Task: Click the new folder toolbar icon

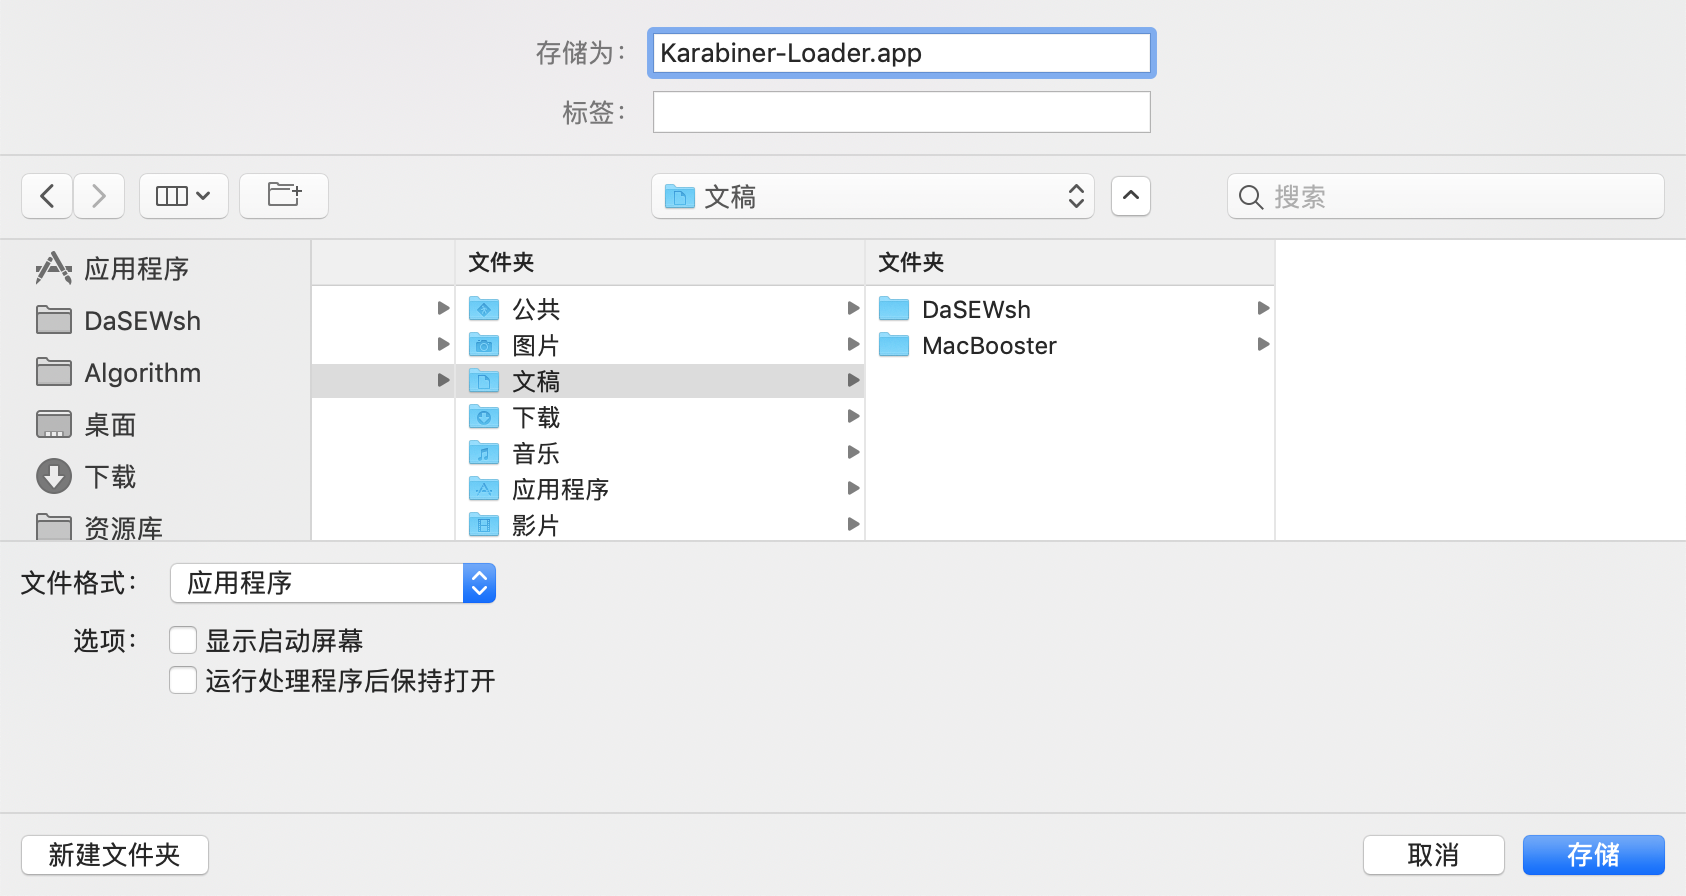Action: pyautogui.click(x=284, y=196)
